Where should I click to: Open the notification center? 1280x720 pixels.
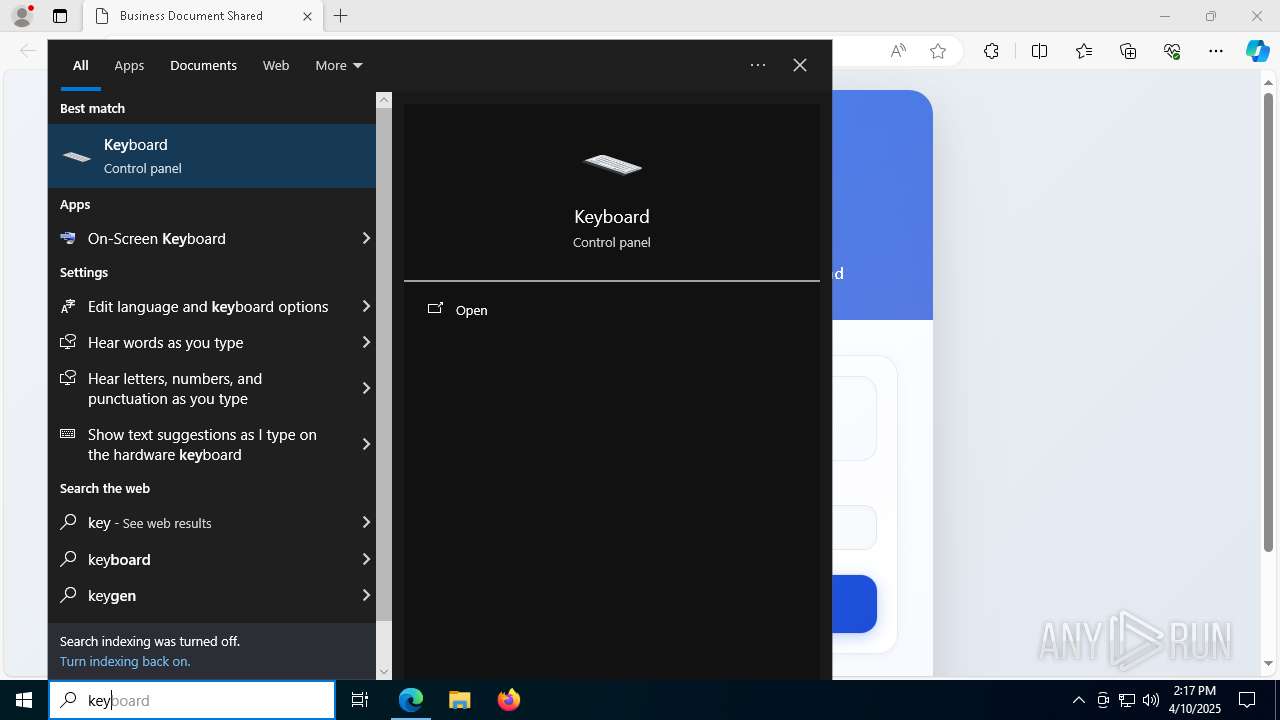(1247, 700)
